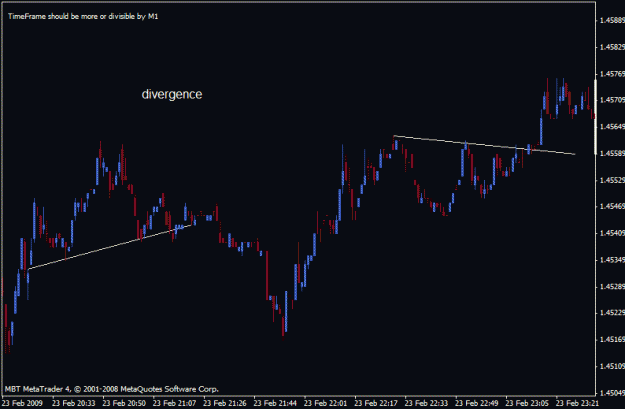Select the falling trendline above the right candles

(x=484, y=145)
